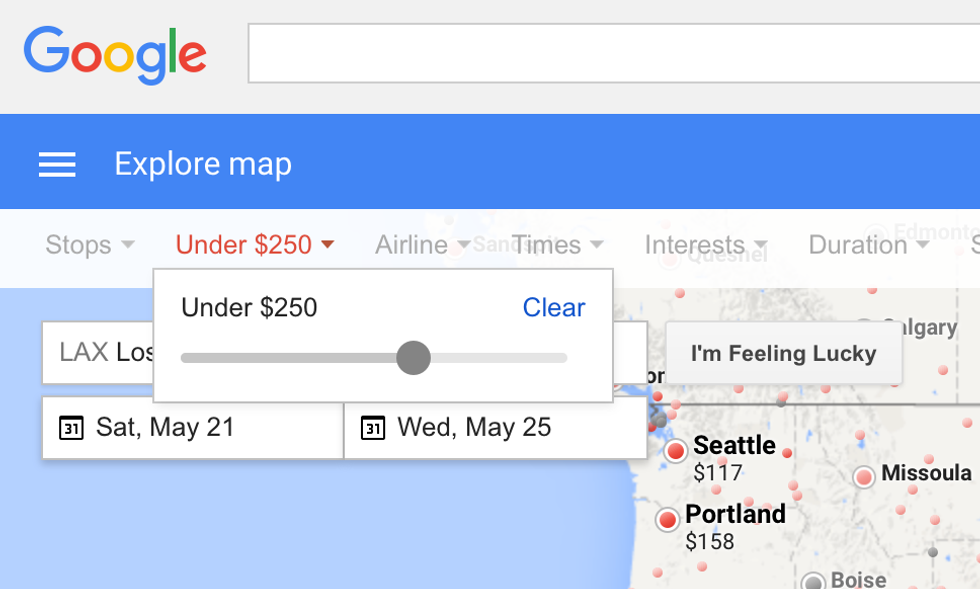Click the calendar icon beside Wed, May 25

pyautogui.click(x=372, y=428)
